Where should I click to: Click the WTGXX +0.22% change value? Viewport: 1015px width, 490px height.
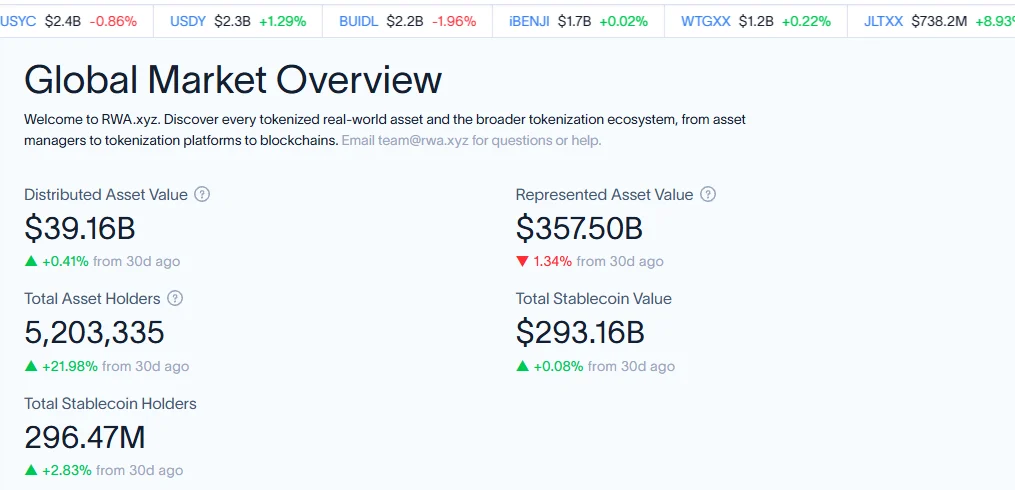pyautogui.click(x=806, y=21)
